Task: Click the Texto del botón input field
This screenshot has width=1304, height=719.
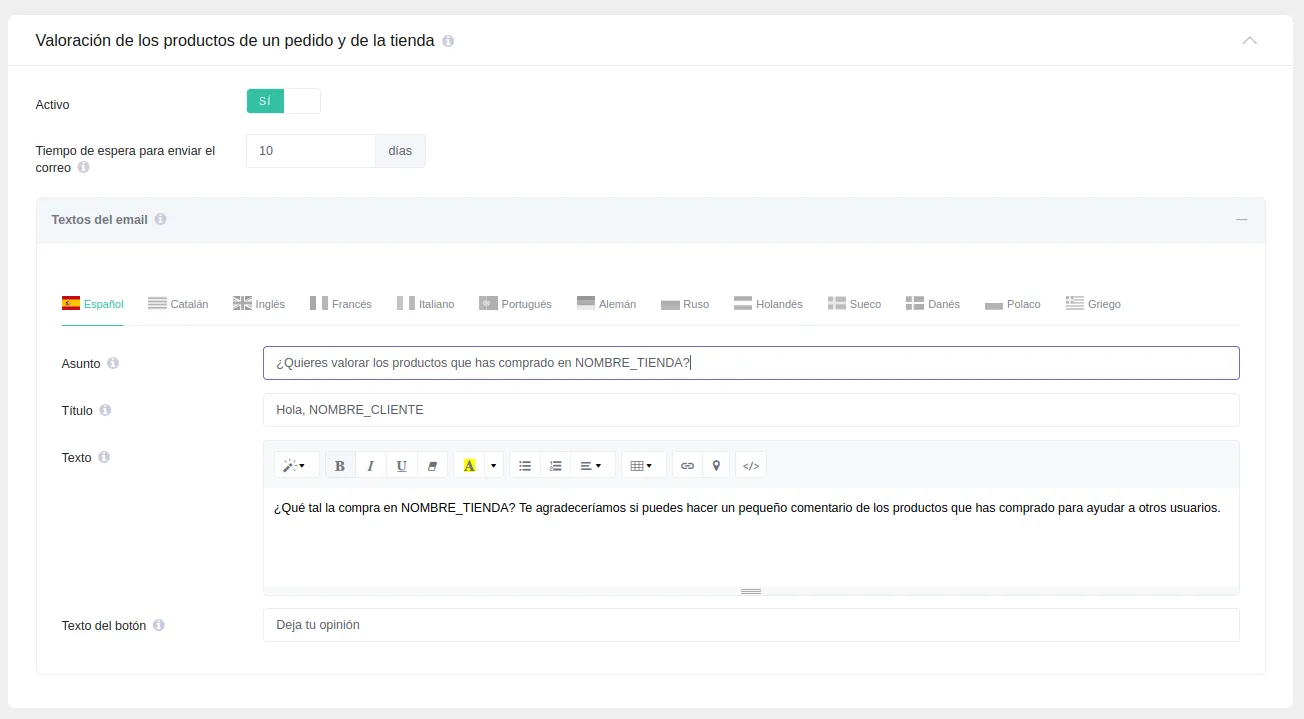Action: [x=751, y=625]
